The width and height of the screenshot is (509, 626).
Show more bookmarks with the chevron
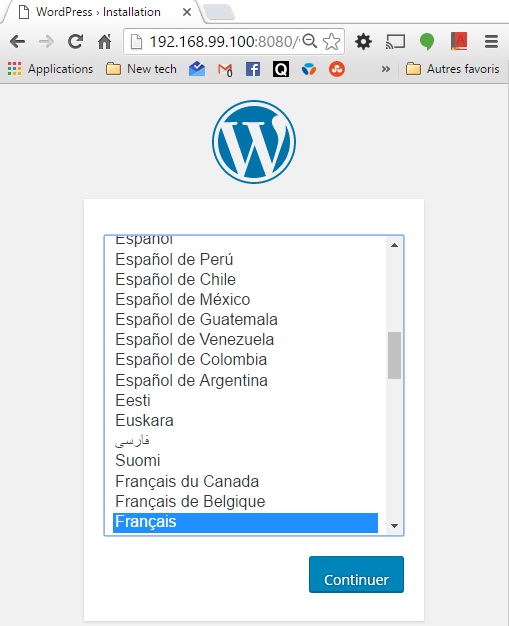click(x=386, y=69)
